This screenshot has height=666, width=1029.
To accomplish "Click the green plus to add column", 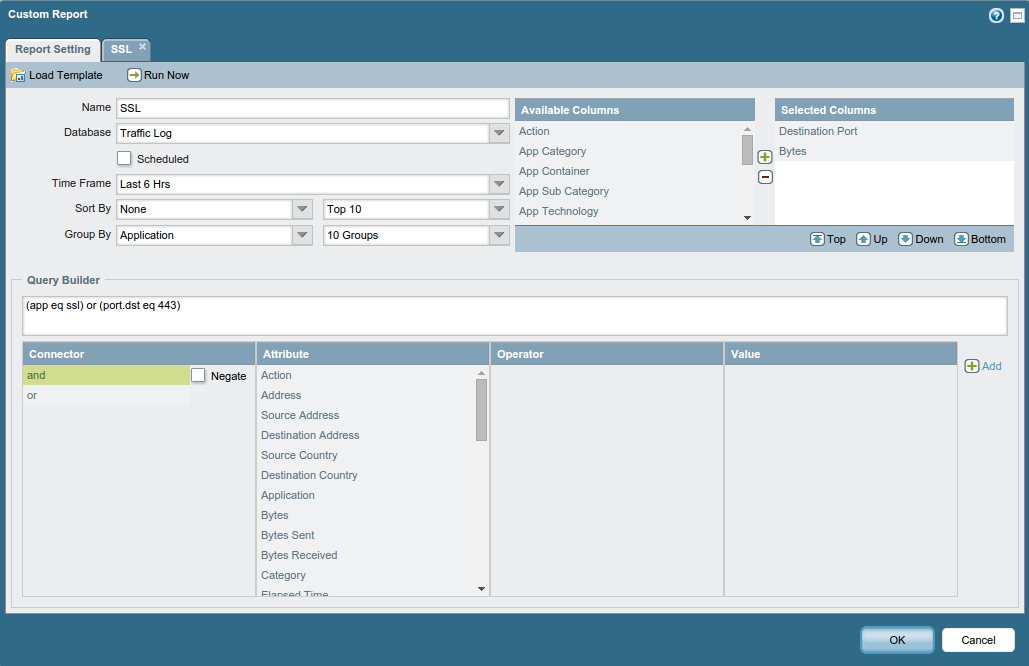I will coord(765,157).
